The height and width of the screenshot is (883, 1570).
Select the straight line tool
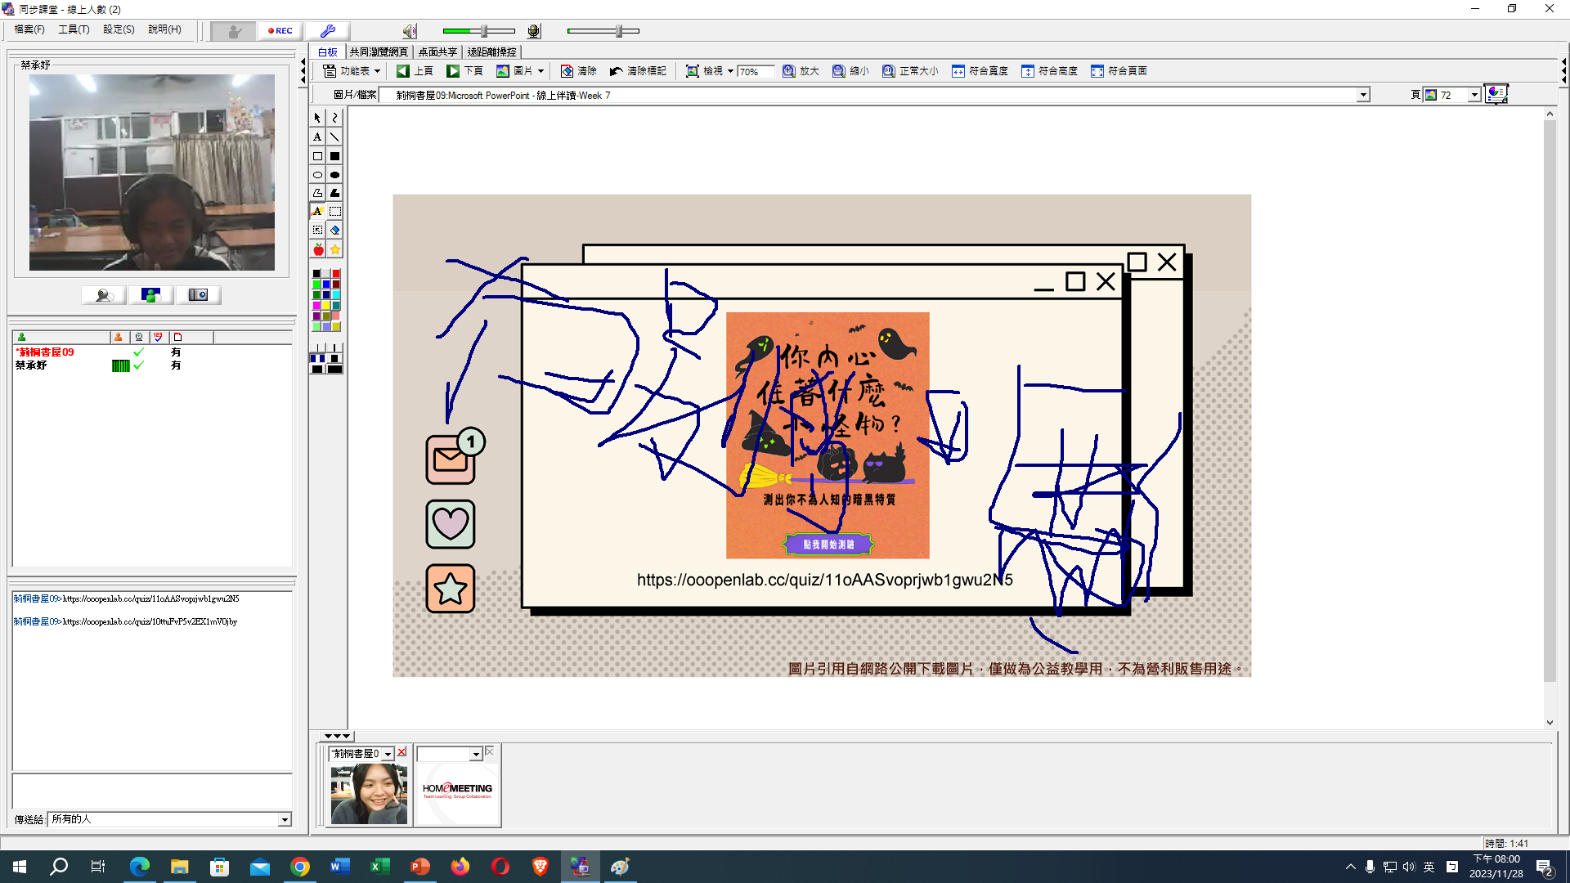tap(335, 137)
